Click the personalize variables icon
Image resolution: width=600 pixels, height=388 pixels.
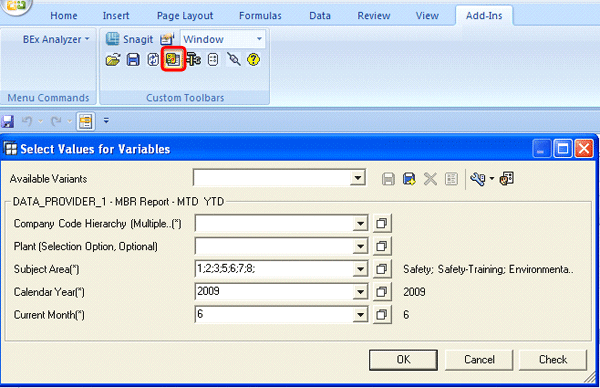(x=507, y=179)
